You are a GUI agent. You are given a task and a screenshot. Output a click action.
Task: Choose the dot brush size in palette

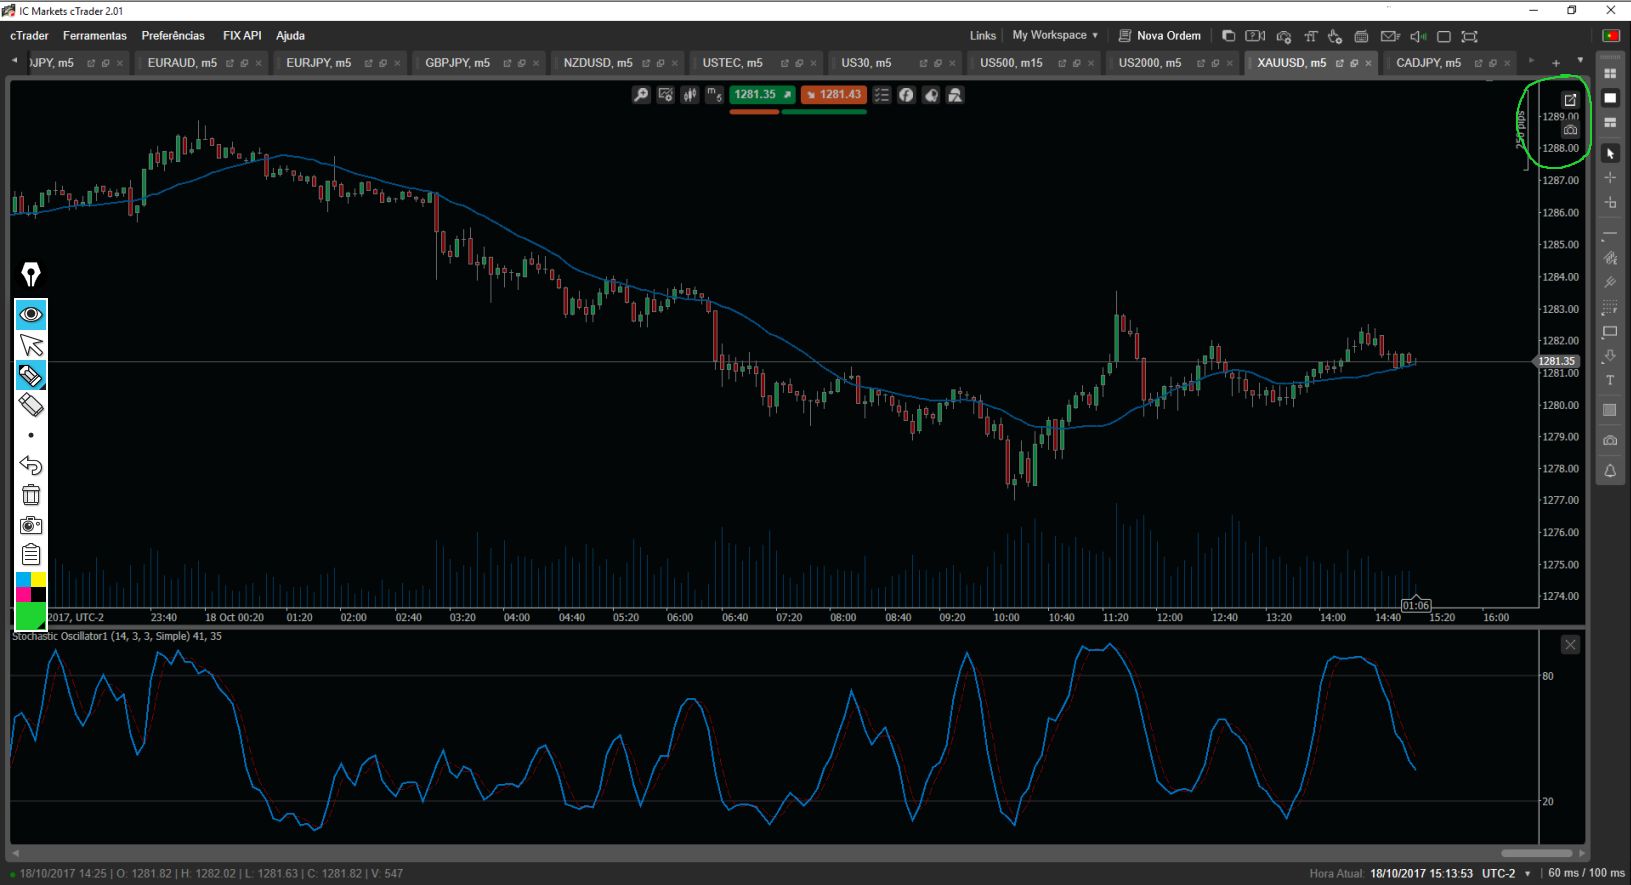coord(31,435)
